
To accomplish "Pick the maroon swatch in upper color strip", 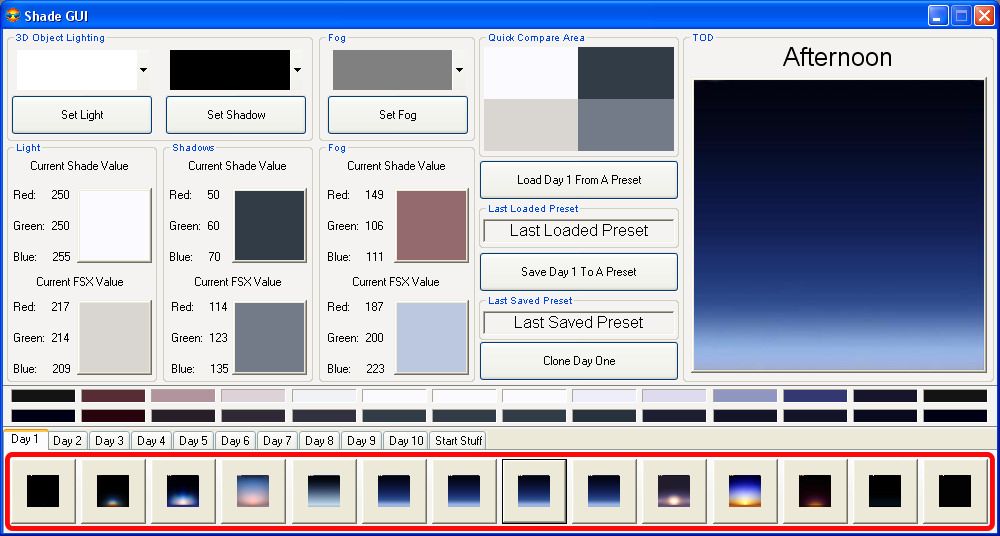I will tap(113, 396).
